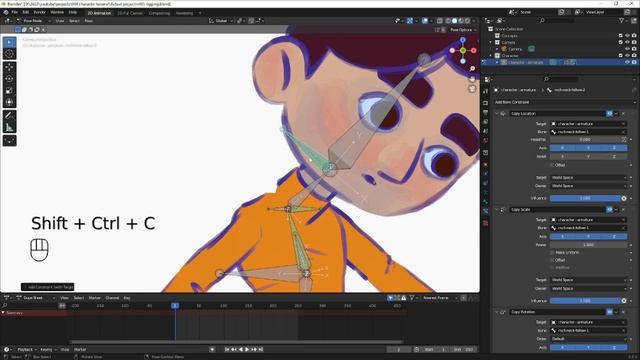Open the Dope Sheet mode dropdown

(36, 298)
